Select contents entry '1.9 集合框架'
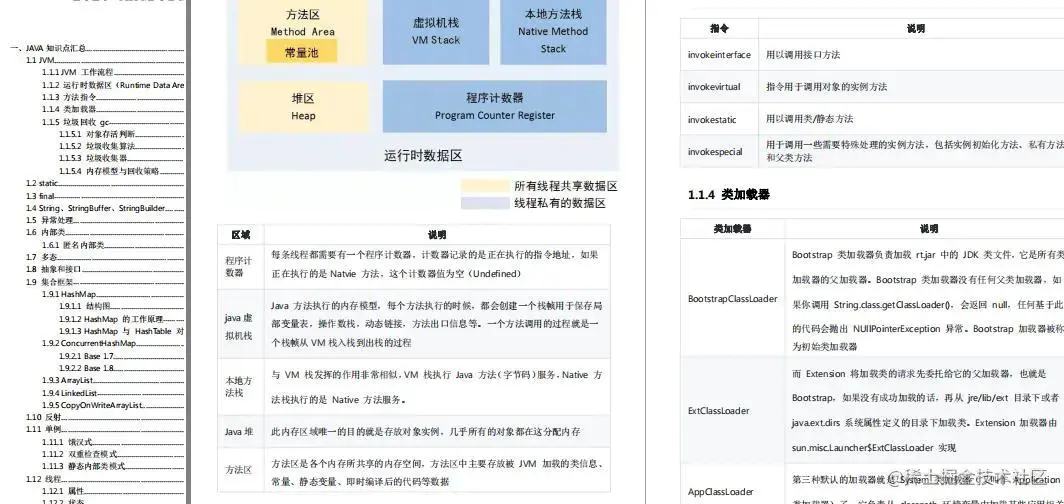Image resolution: width=1064 pixels, height=504 pixels. (105, 282)
